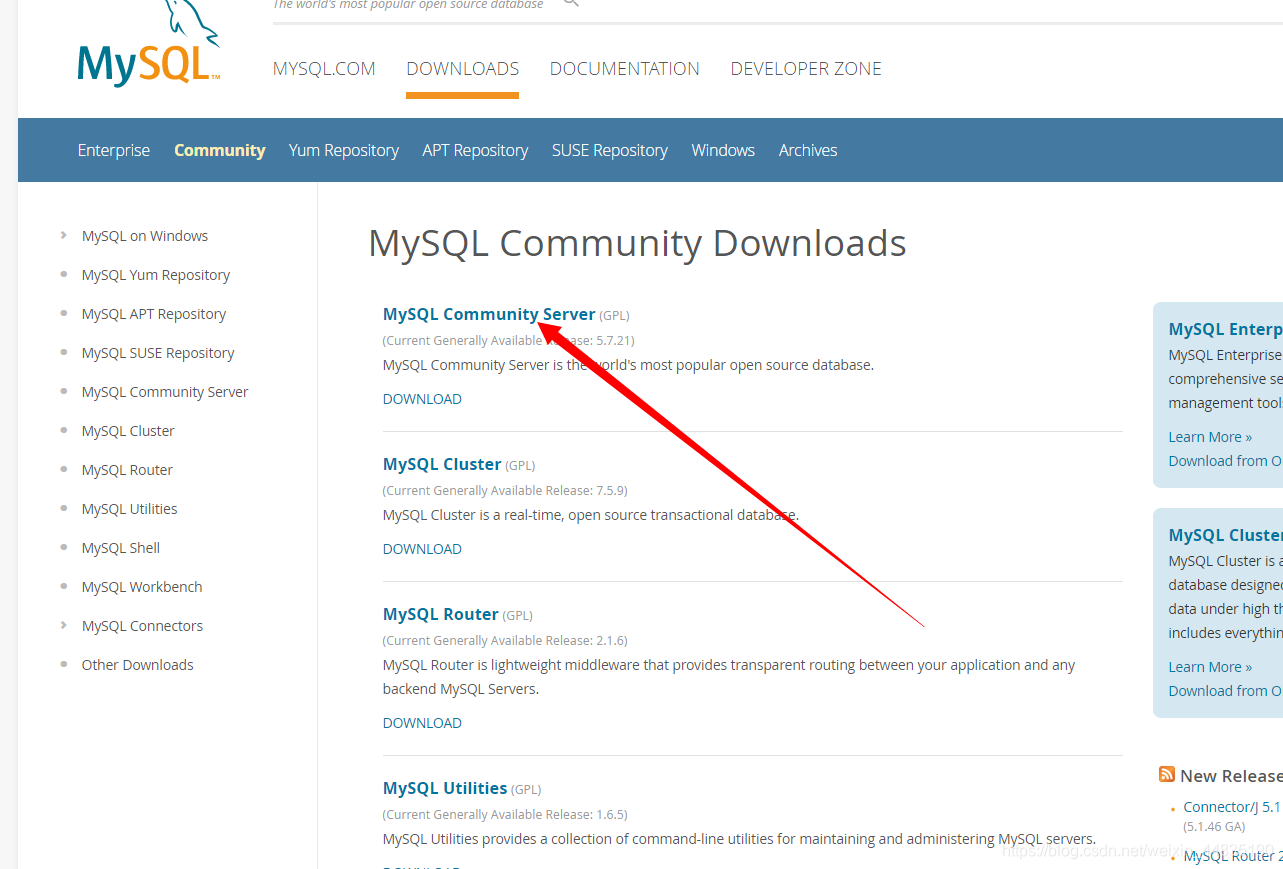Click MySQL Utilities heading link
This screenshot has height=869, width=1283.
tap(445, 788)
